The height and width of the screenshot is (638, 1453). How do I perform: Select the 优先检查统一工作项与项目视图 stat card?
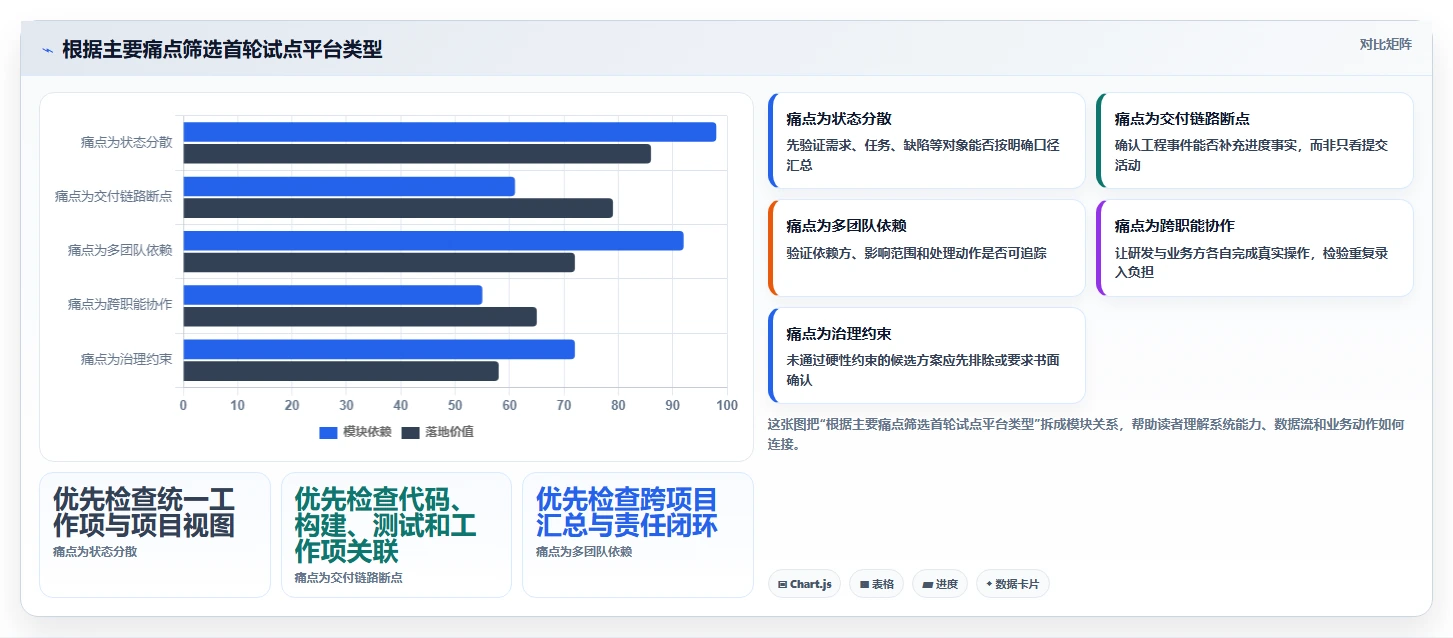(155, 535)
